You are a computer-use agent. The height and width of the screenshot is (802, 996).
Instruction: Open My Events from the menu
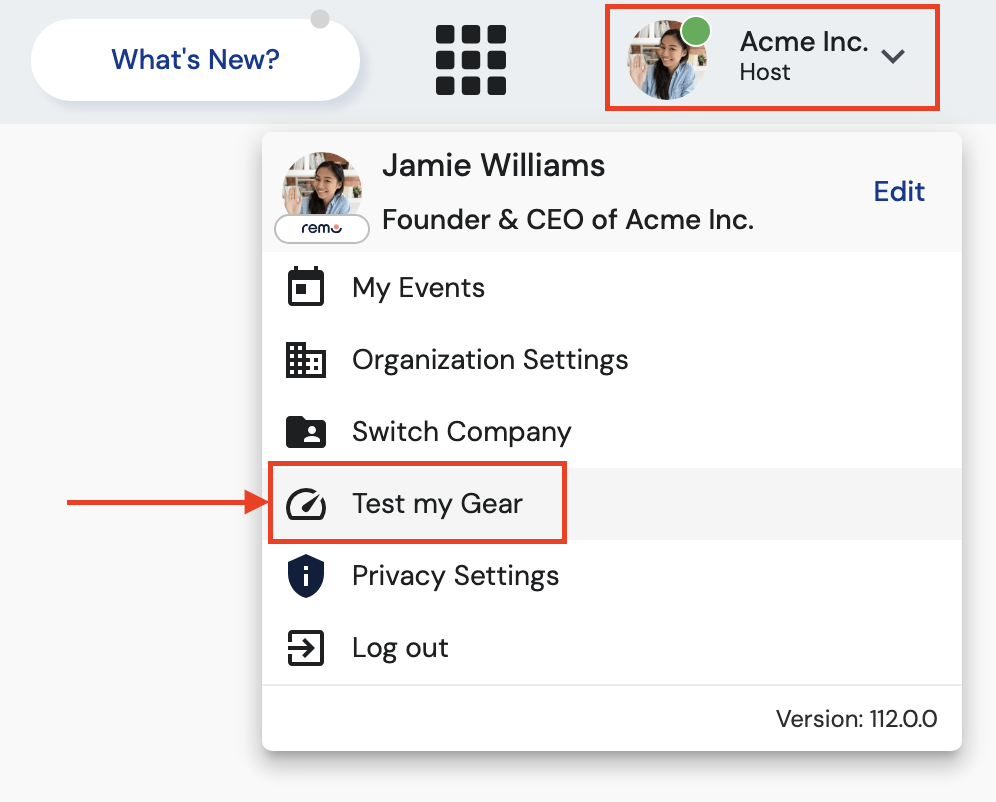coord(418,288)
